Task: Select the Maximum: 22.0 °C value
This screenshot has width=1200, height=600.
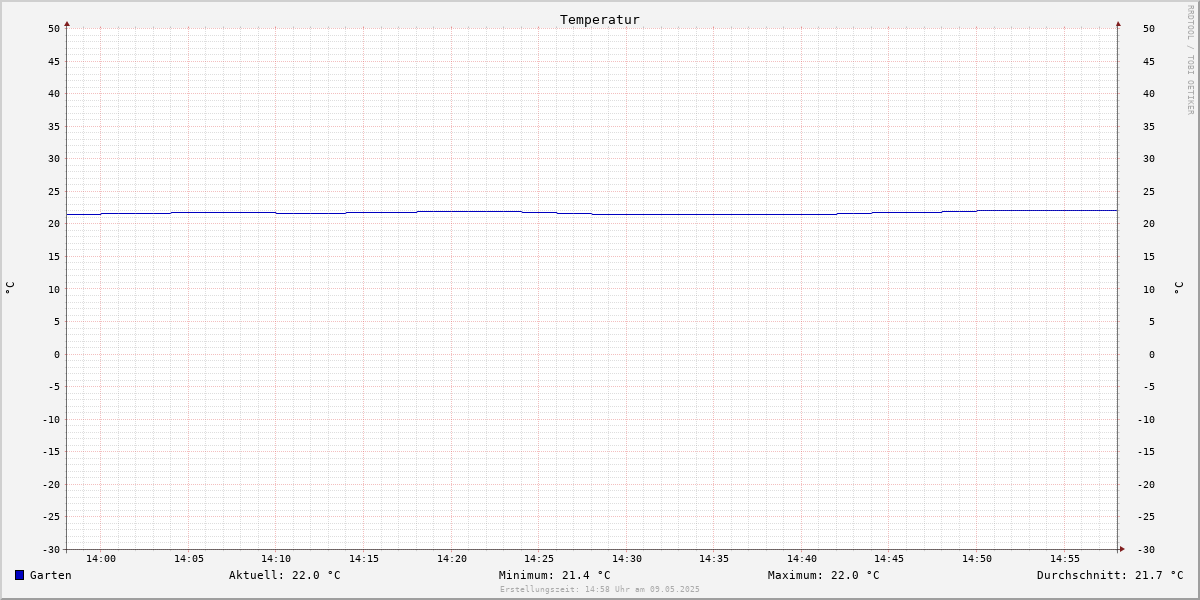Action: pos(824,575)
